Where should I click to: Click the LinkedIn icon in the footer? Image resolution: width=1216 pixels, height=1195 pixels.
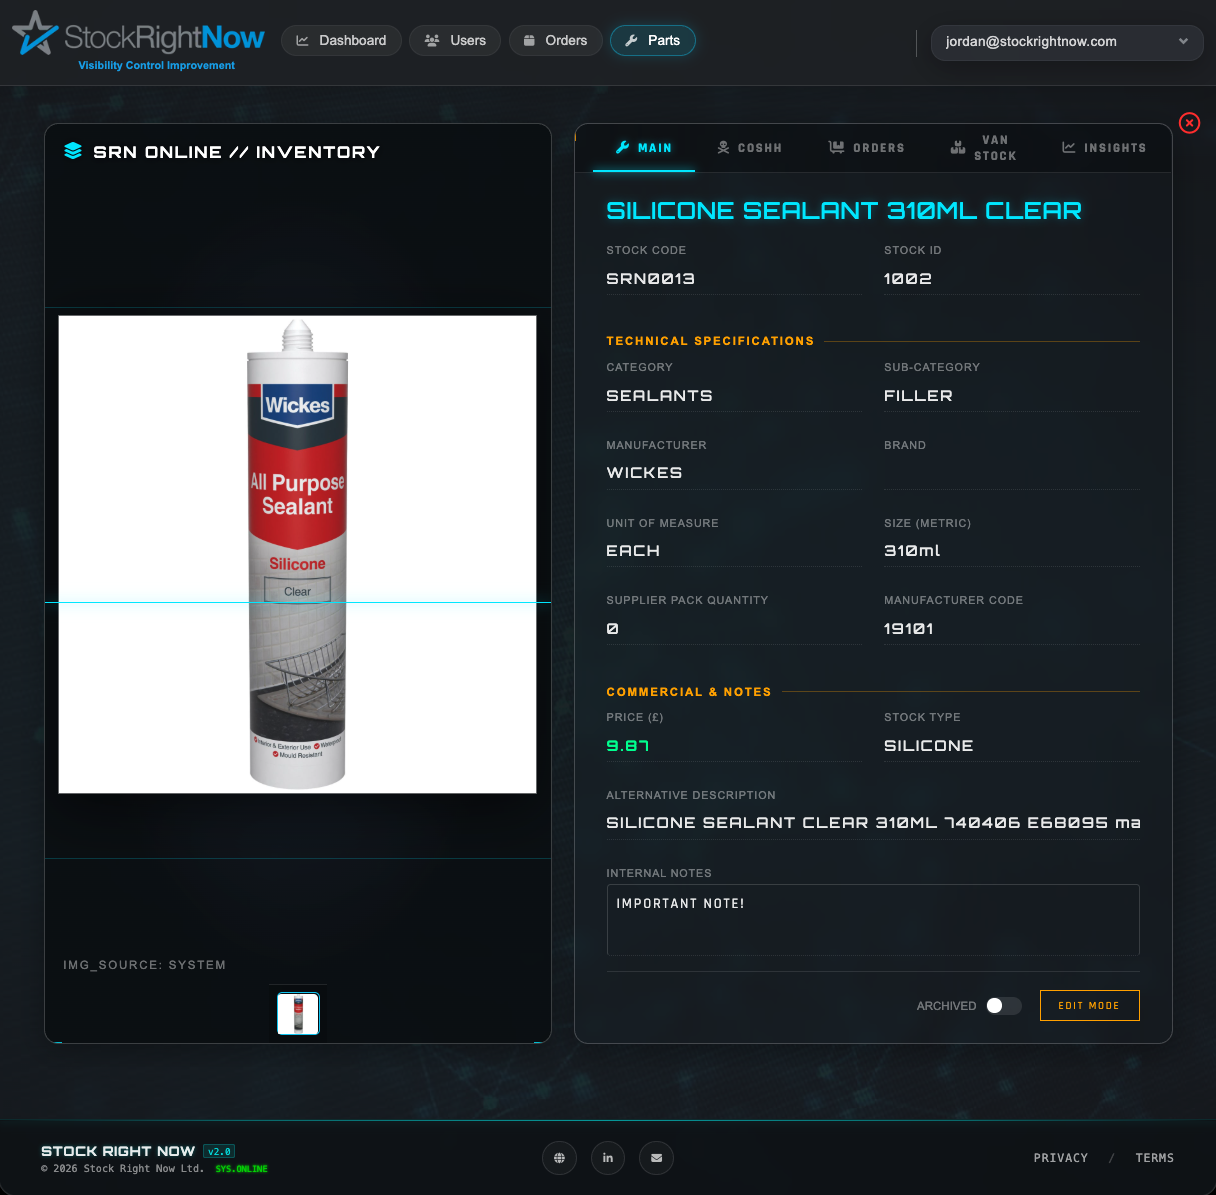(x=608, y=1158)
